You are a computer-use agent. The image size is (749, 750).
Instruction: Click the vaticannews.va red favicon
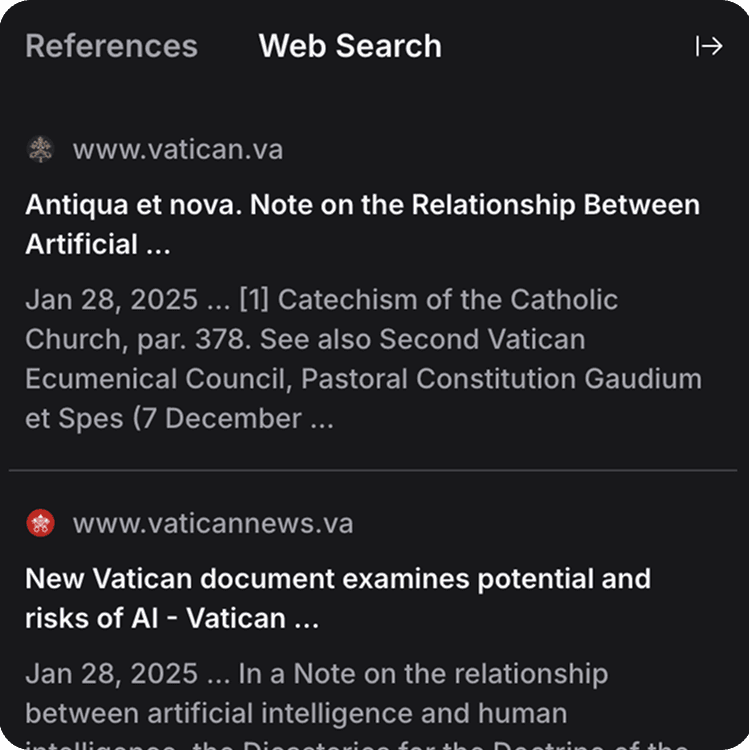click(40, 523)
